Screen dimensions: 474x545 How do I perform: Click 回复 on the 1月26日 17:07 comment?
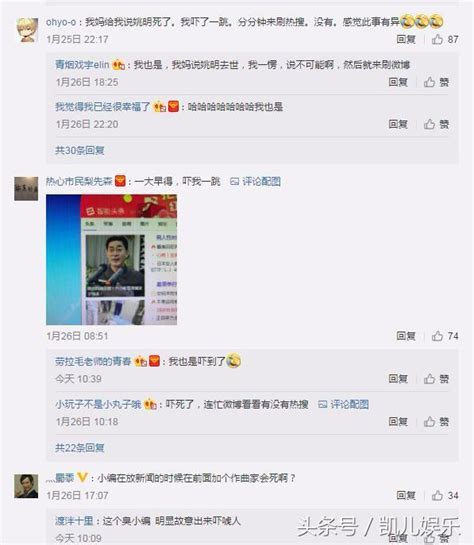(406, 495)
